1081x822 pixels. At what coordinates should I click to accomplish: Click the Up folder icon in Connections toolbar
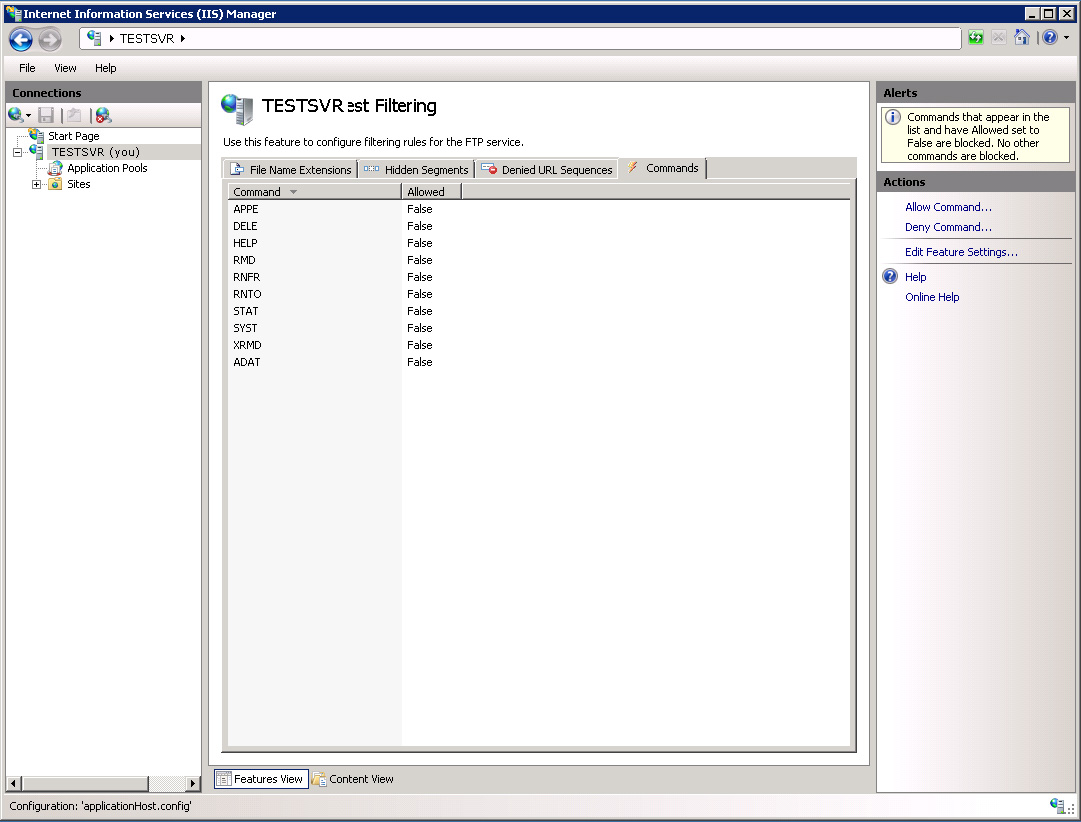point(74,115)
